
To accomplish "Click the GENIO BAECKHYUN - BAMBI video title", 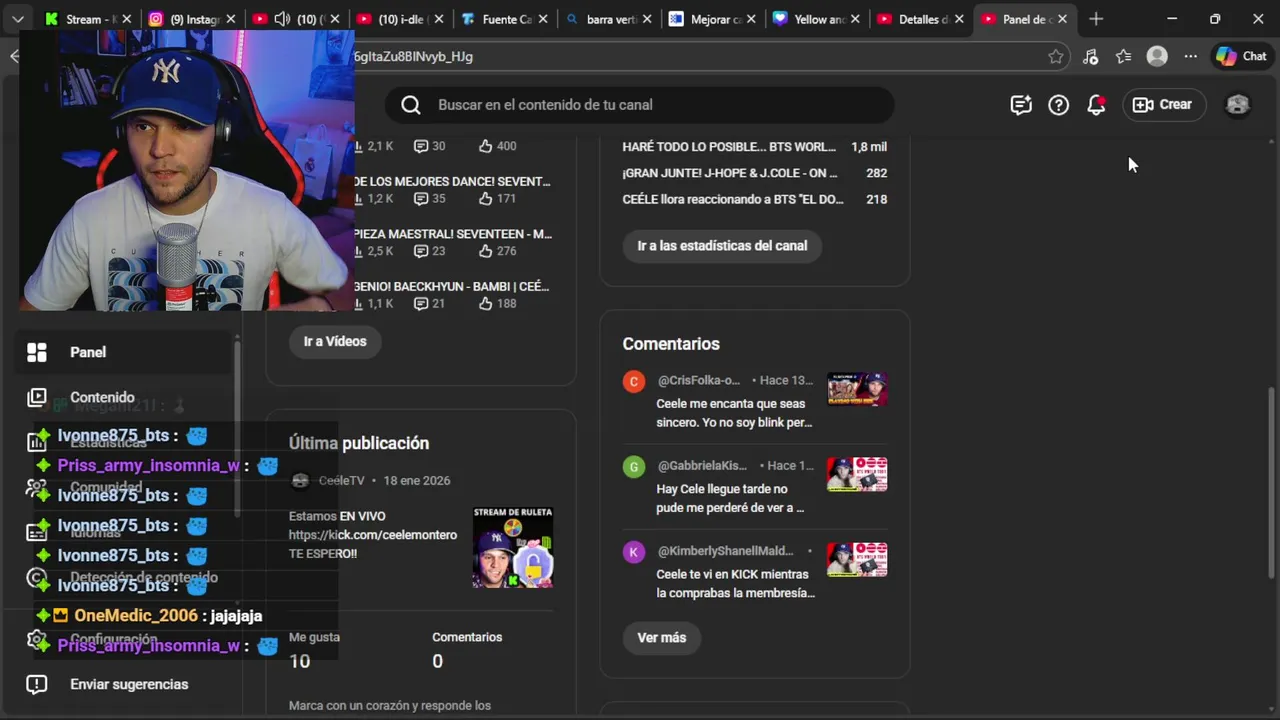I will (451, 287).
